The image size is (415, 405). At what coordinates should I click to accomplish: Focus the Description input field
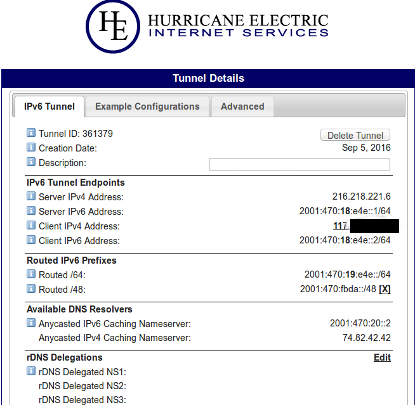click(x=299, y=164)
